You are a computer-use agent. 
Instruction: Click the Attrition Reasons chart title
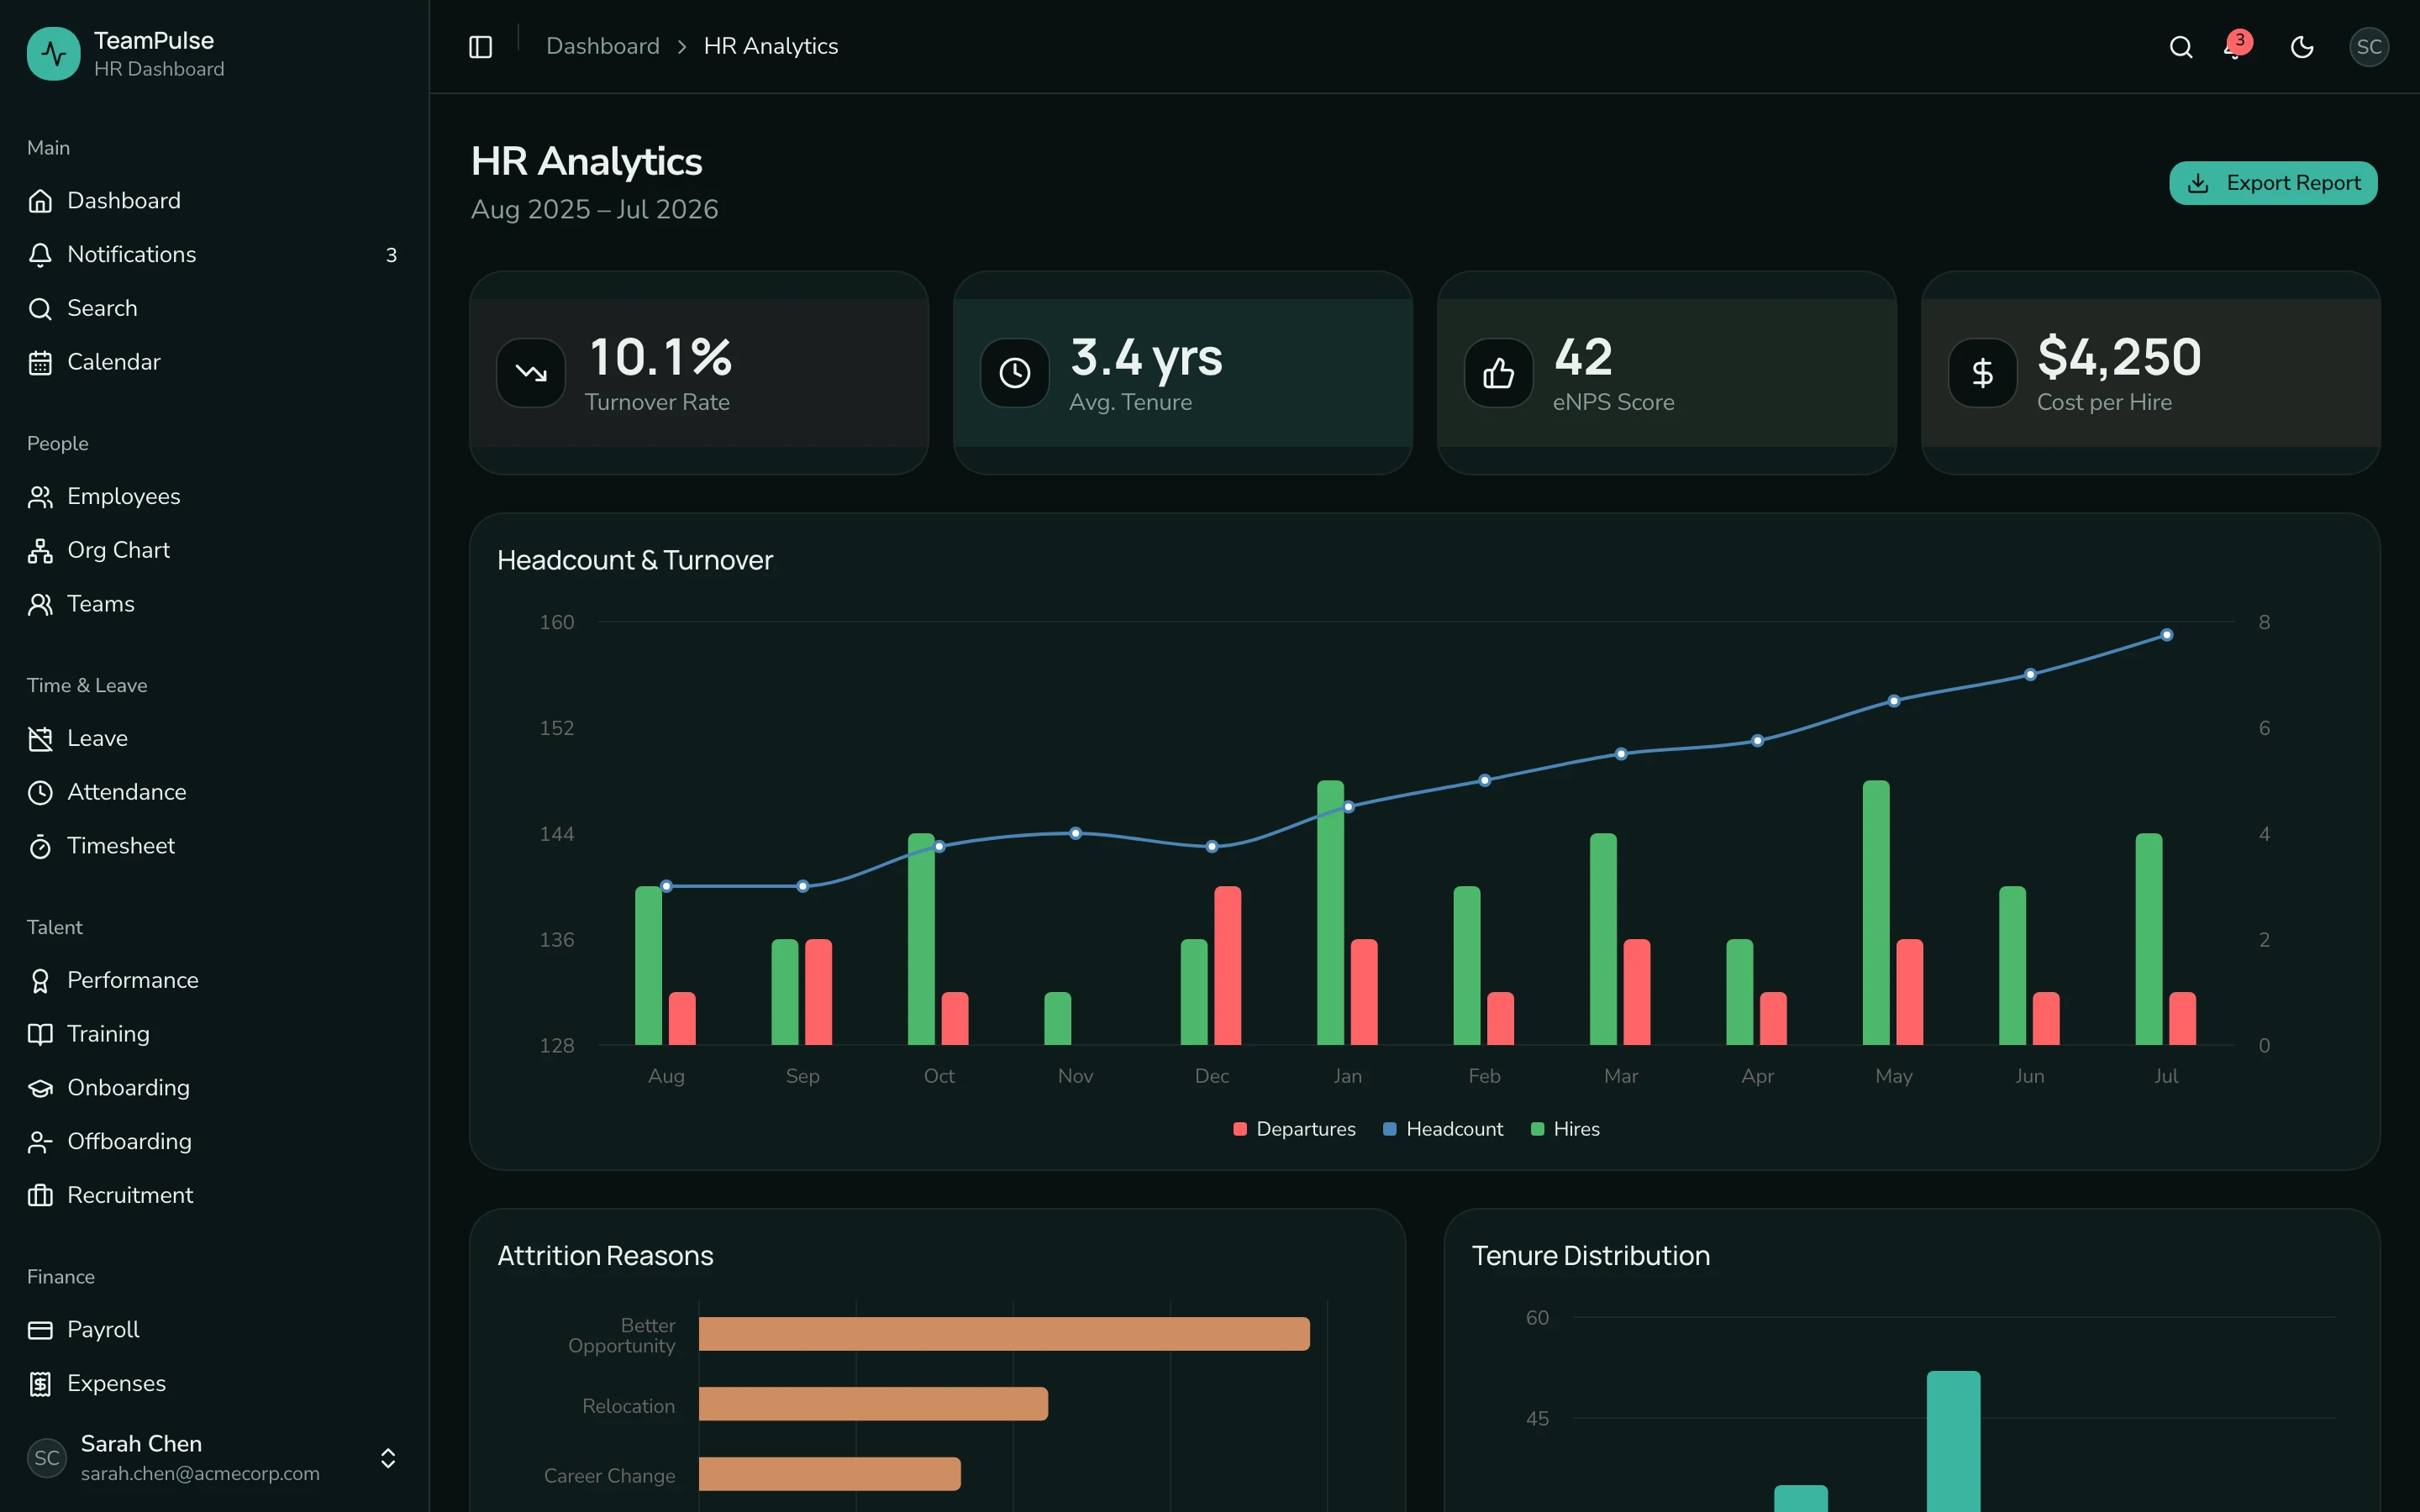click(605, 1255)
